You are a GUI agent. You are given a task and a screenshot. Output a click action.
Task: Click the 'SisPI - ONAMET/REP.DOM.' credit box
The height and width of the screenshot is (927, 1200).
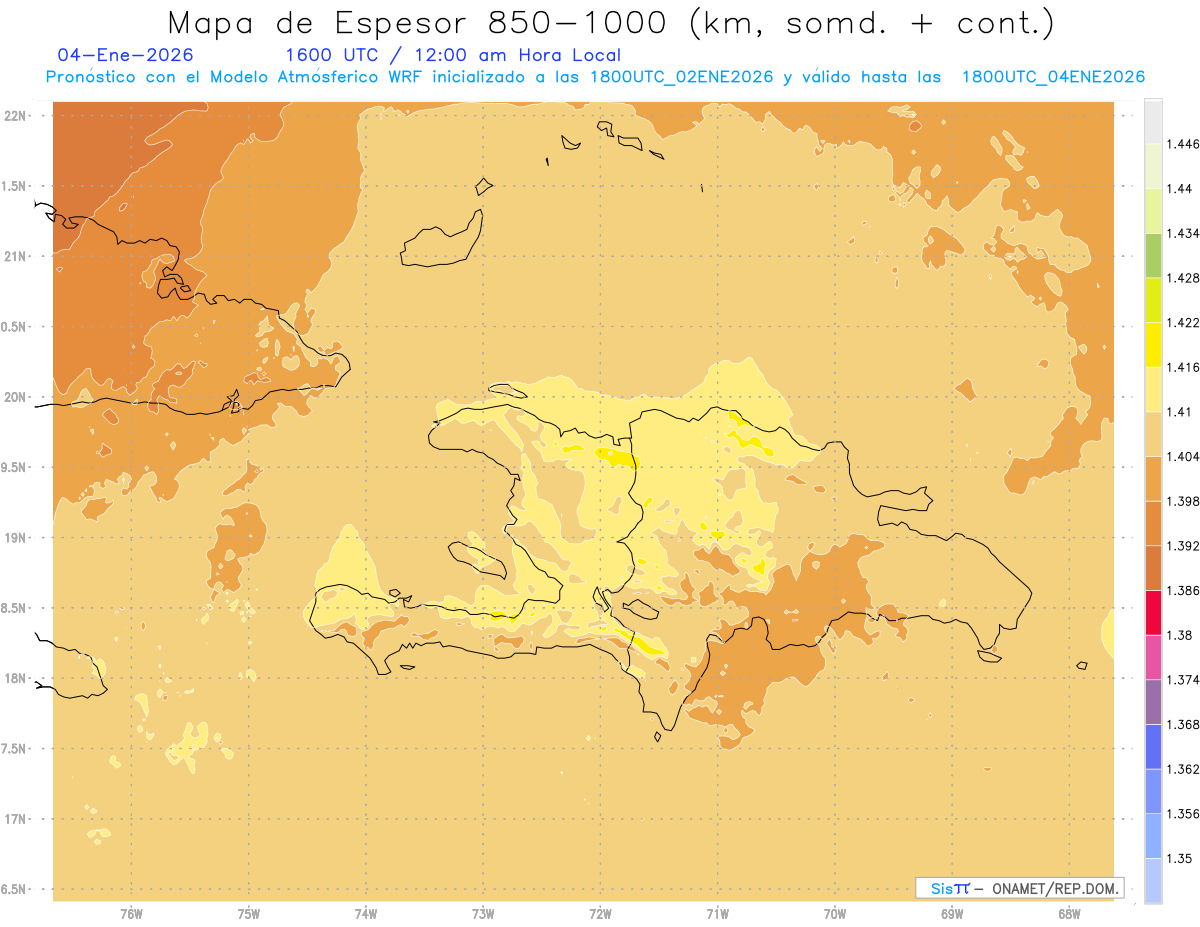coord(1019,888)
